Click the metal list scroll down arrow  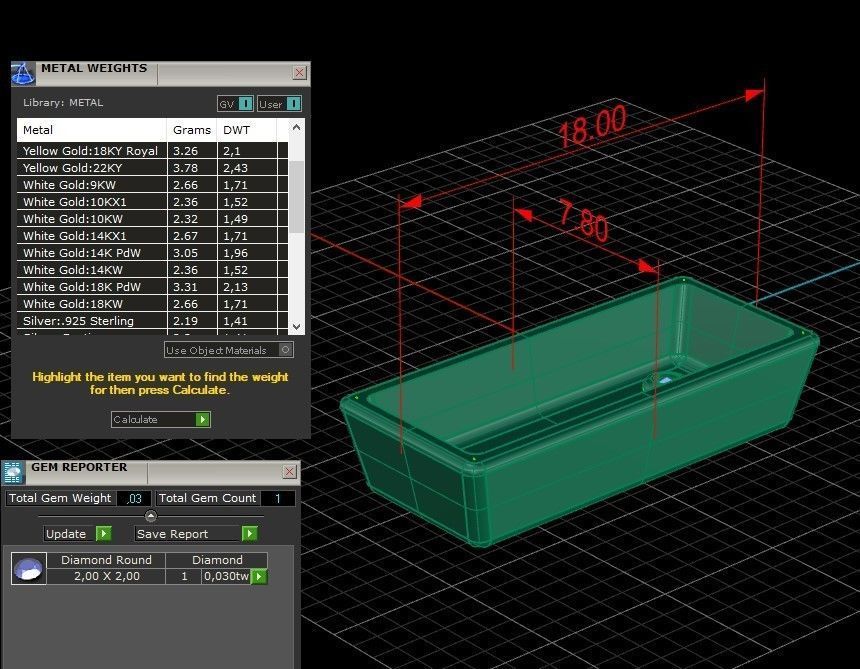coord(297,327)
